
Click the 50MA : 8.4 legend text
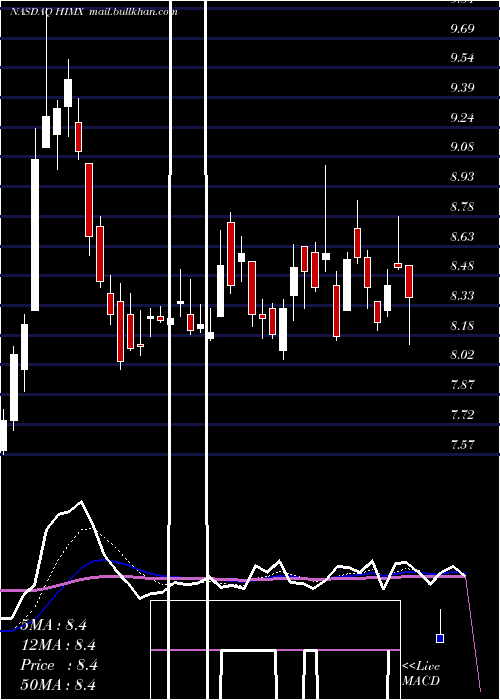[58, 684]
